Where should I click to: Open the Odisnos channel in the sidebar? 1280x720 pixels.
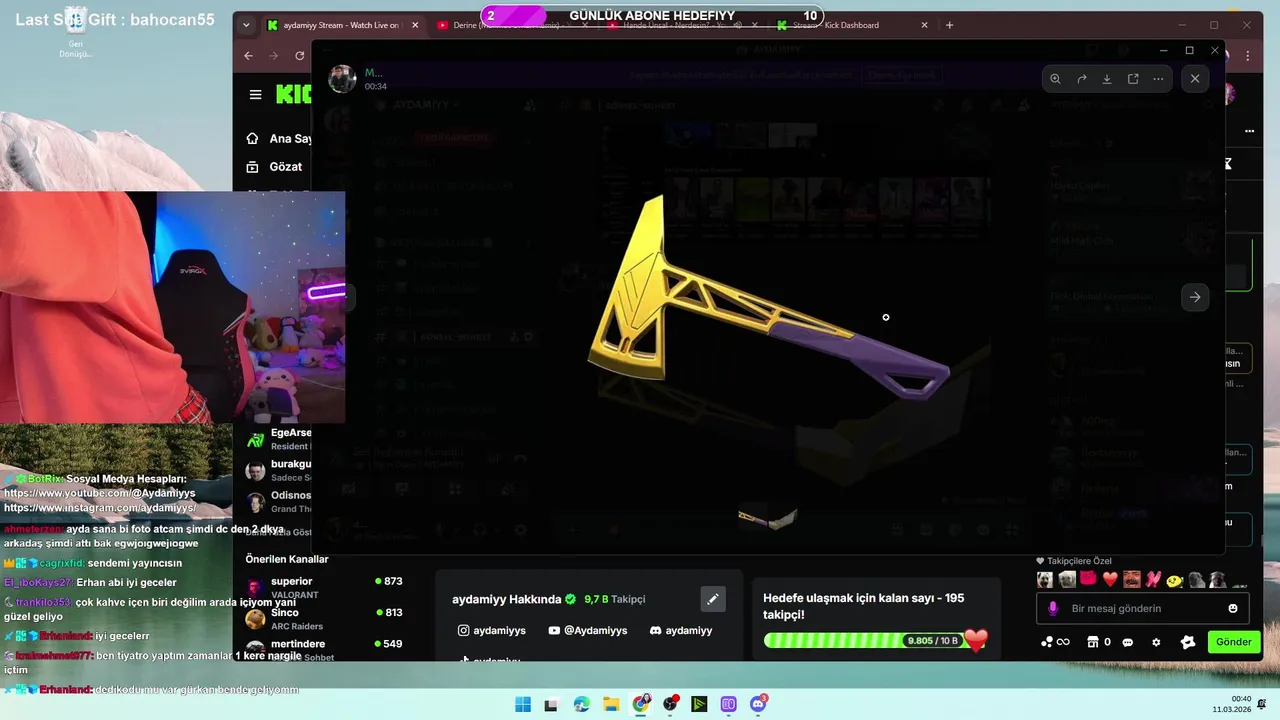[278, 501]
